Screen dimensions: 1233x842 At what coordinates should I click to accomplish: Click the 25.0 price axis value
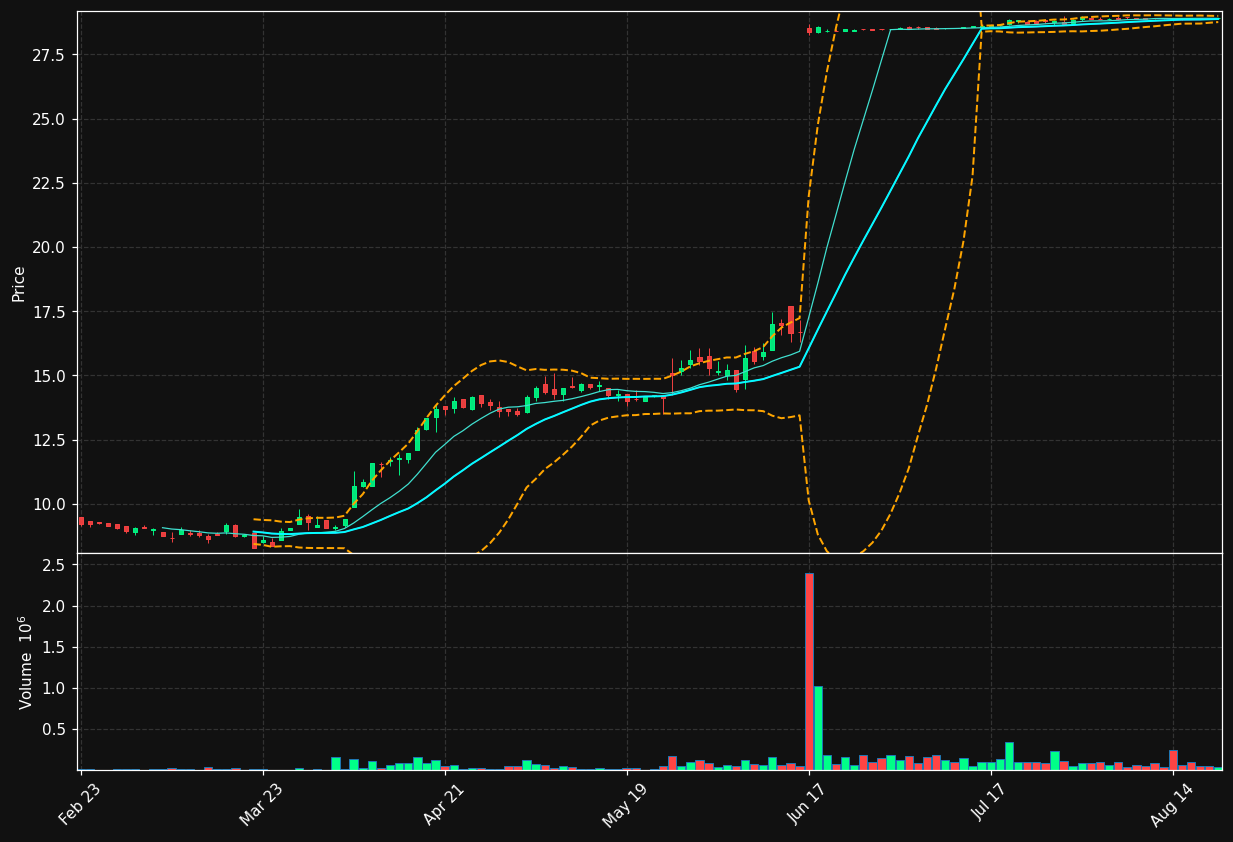point(48,119)
